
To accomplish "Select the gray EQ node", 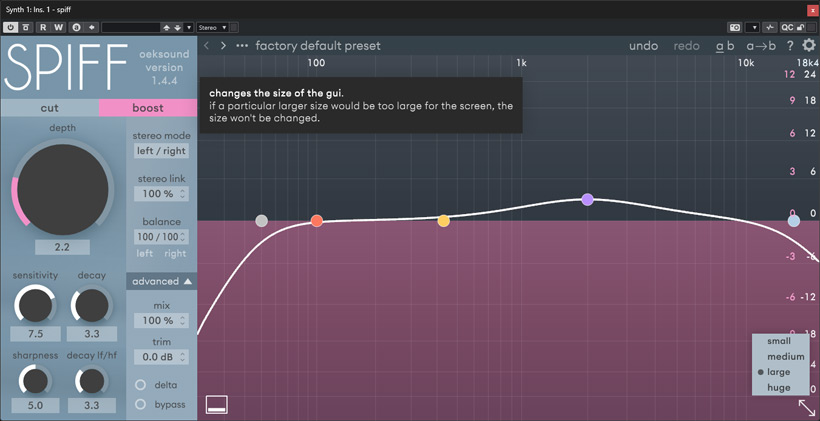I will tap(261, 221).
